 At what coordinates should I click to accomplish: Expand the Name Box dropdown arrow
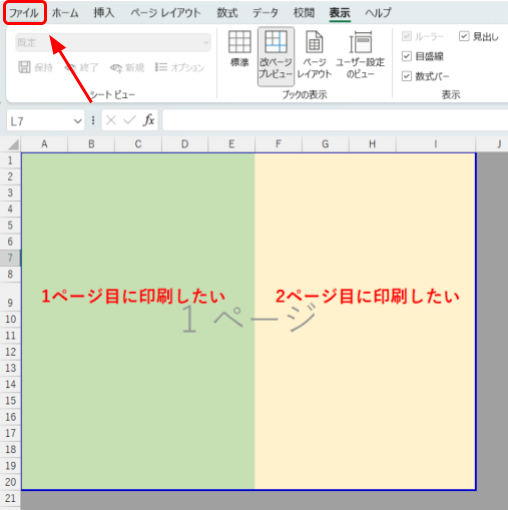coord(78,121)
